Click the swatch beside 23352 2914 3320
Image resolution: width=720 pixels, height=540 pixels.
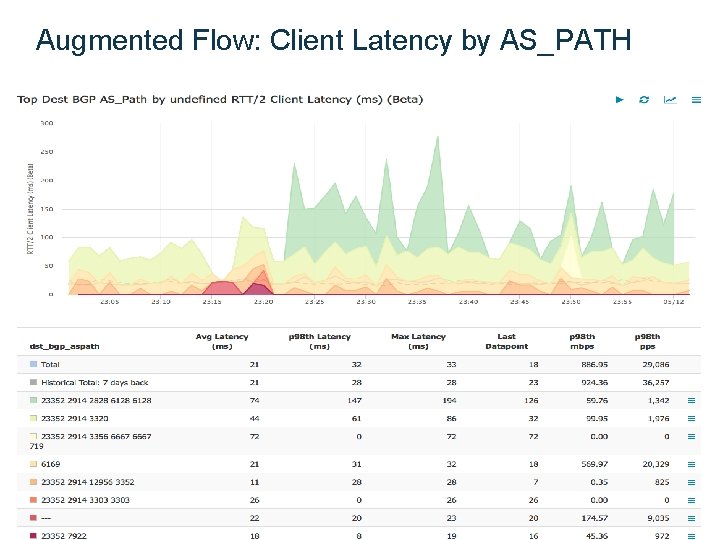33,418
